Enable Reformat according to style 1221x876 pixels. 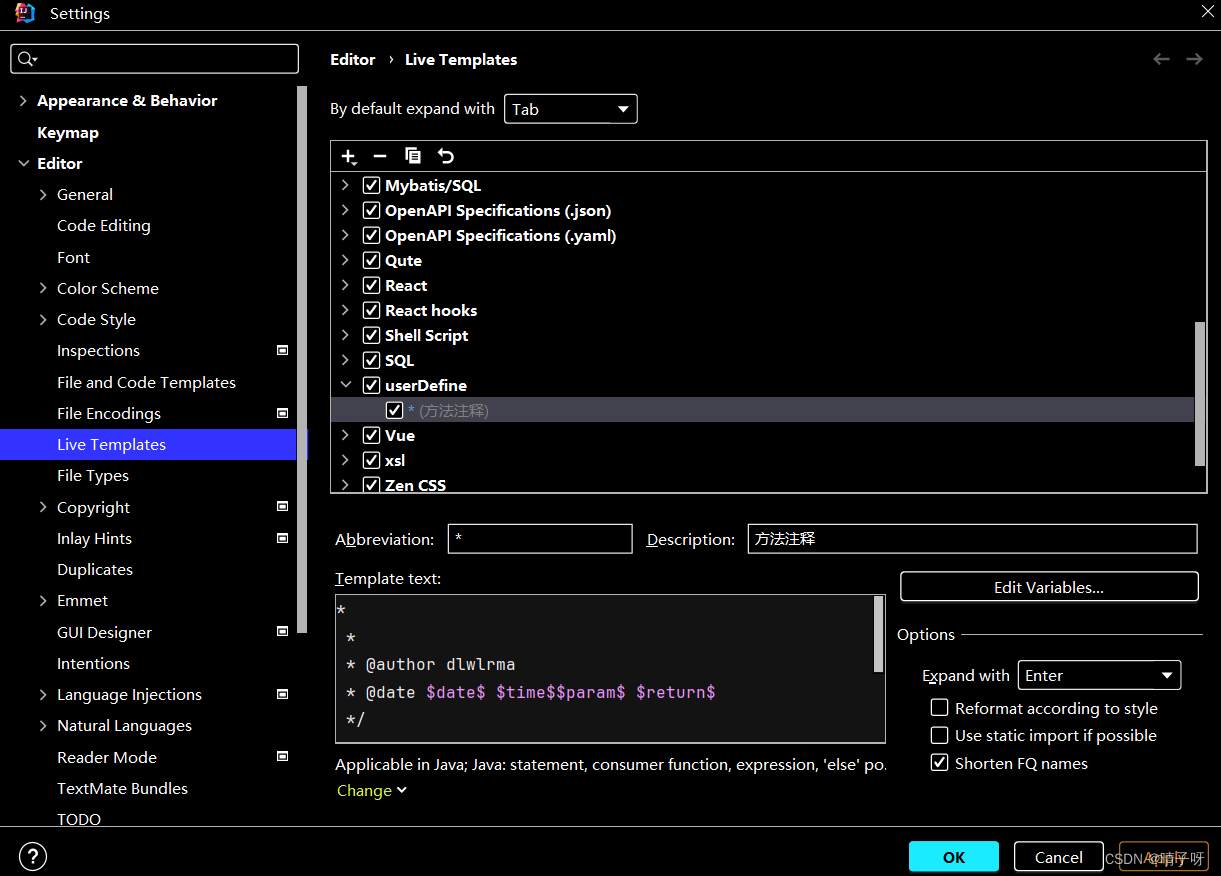tap(939, 708)
